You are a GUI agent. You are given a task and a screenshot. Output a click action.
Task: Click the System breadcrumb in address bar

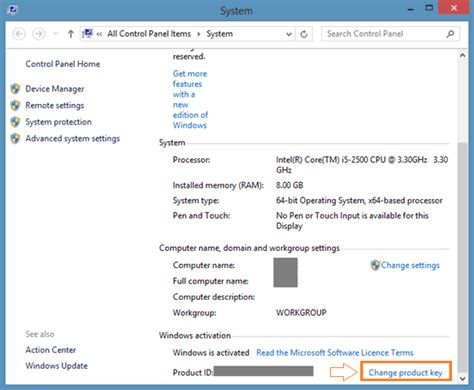(x=219, y=34)
